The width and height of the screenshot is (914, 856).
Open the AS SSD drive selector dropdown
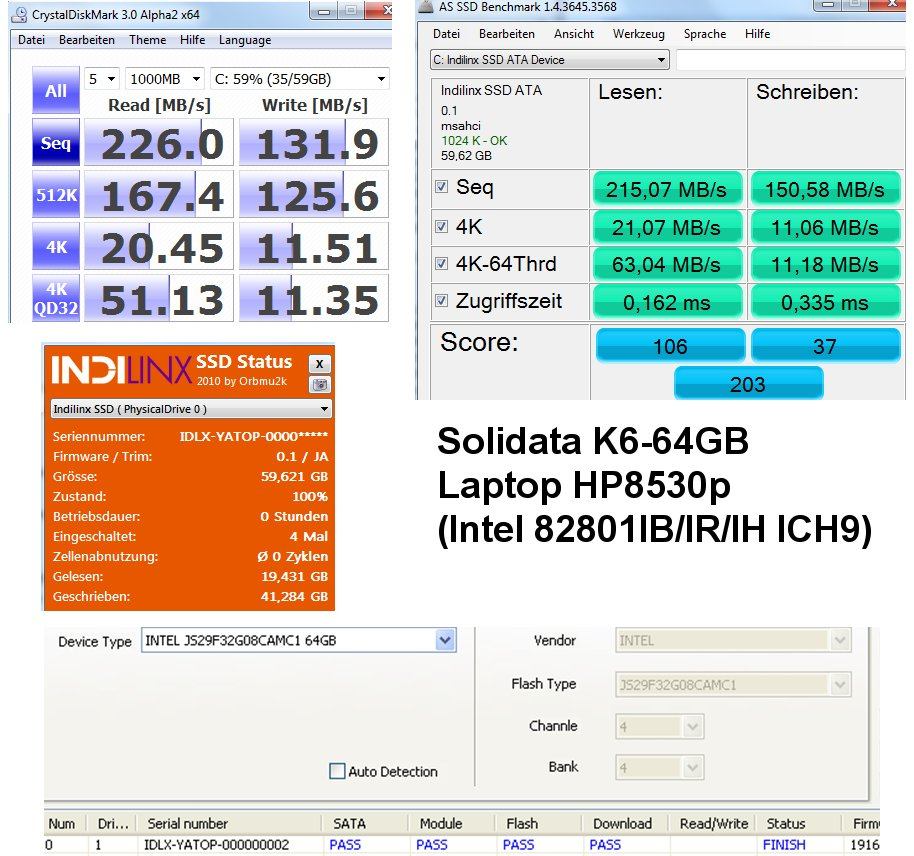point(550,59)
